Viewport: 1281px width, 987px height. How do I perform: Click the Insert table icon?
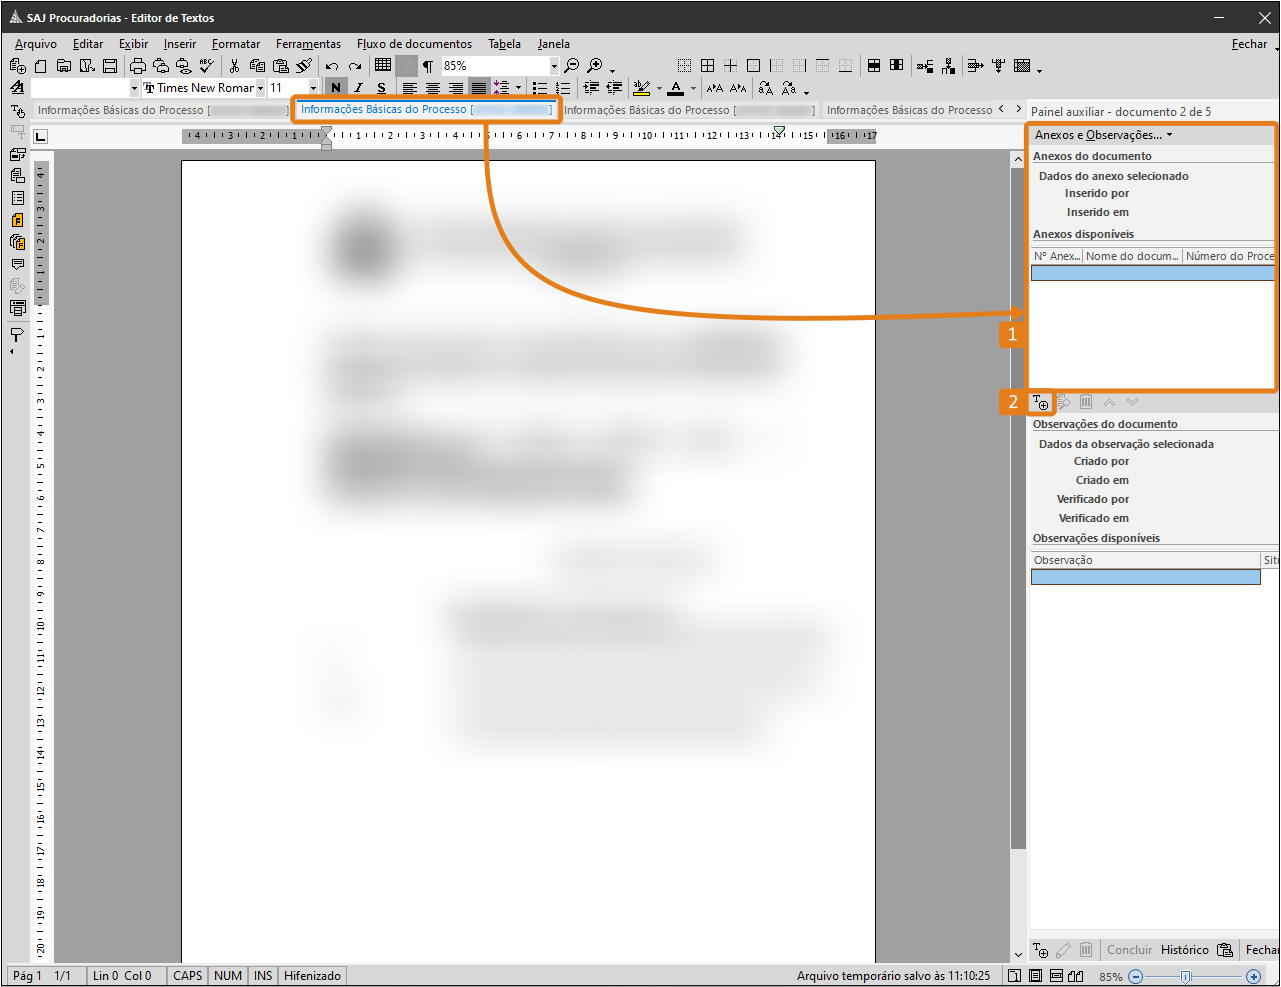(383, 66)
